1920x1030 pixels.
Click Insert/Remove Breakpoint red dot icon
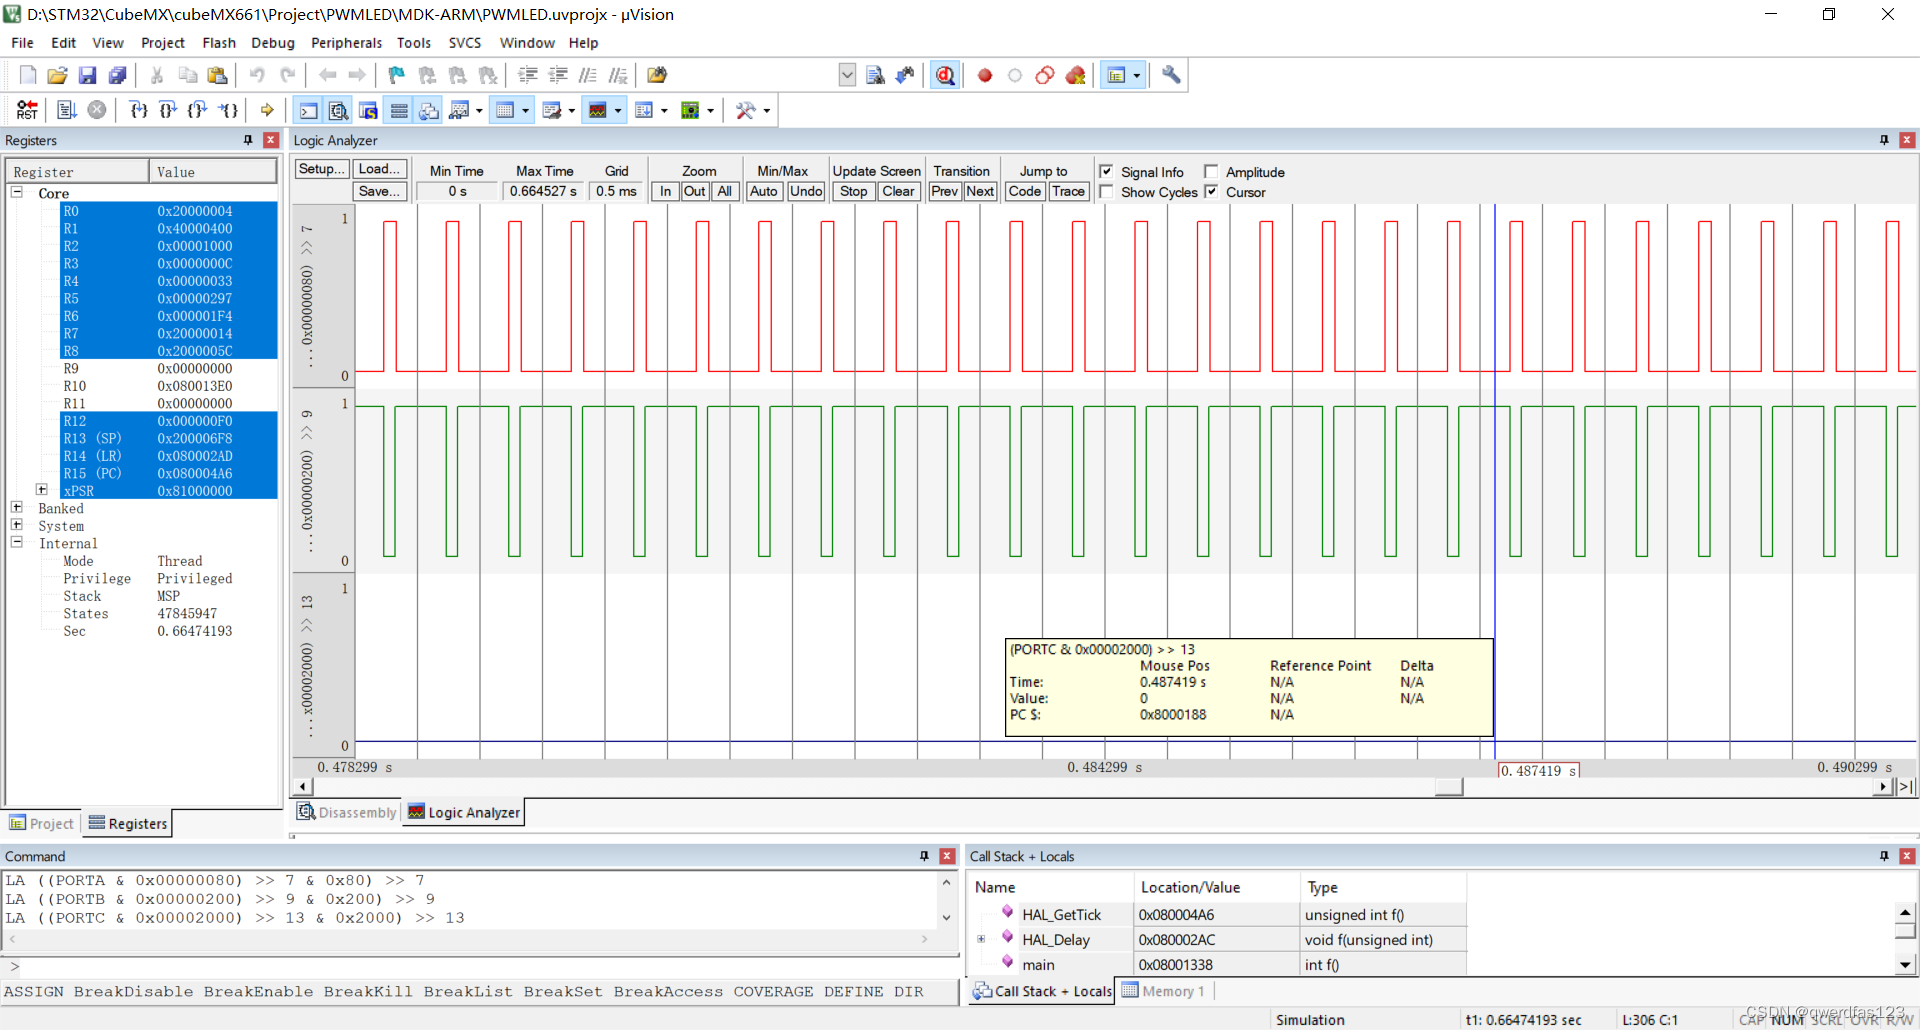(x=985, y=75)
